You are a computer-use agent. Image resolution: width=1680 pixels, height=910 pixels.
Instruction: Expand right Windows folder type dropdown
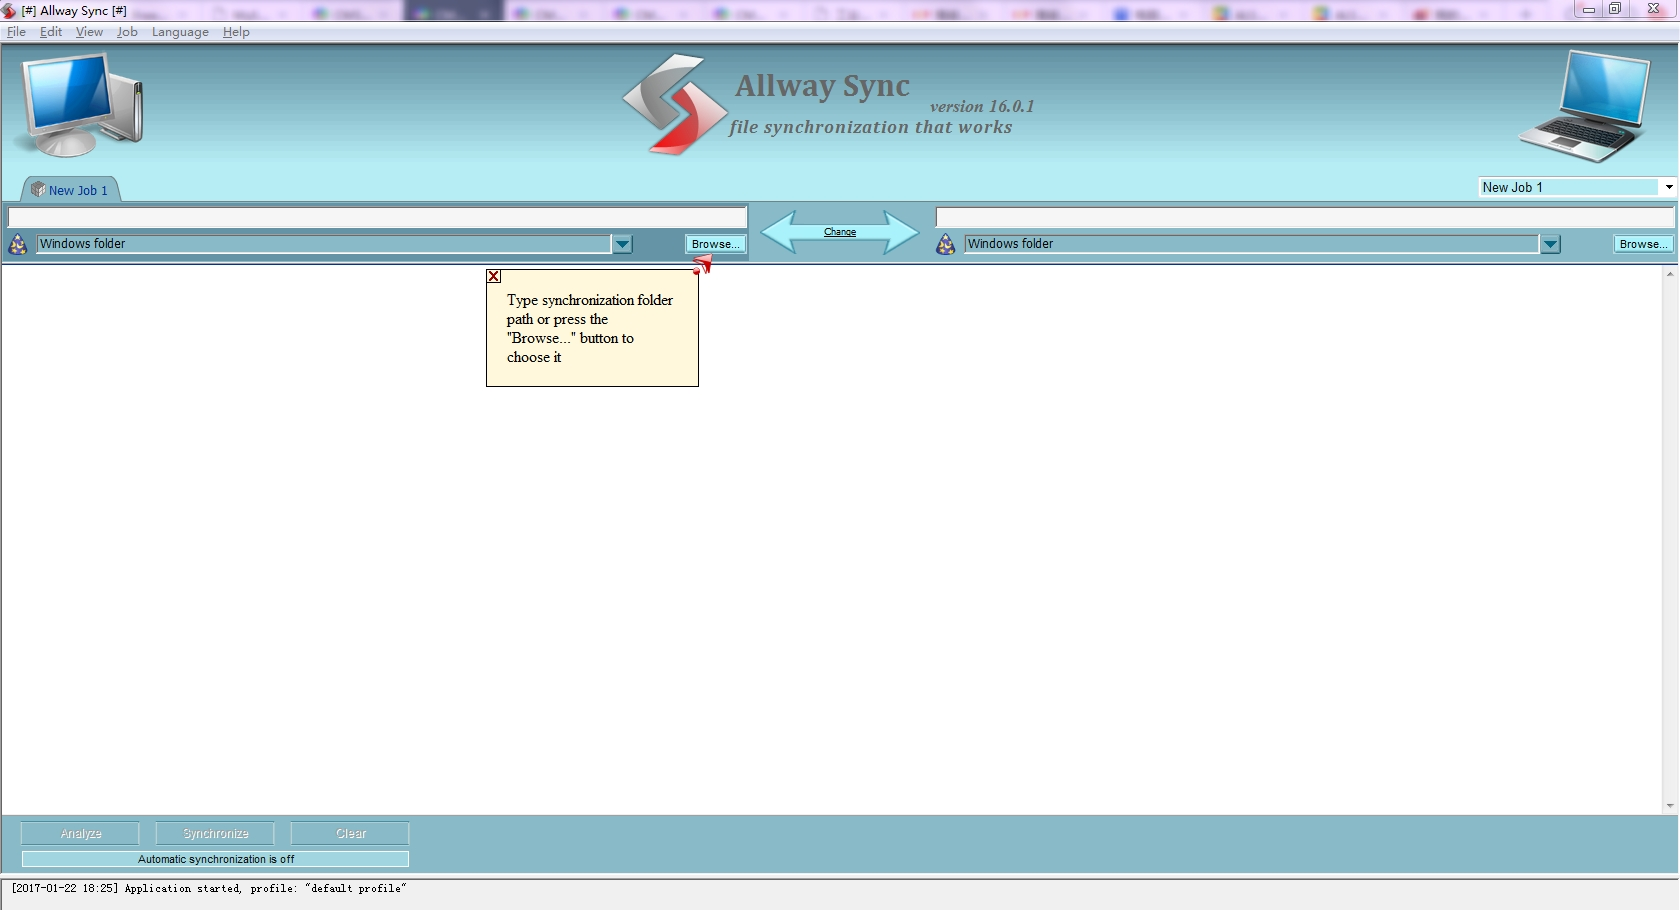1550,244
